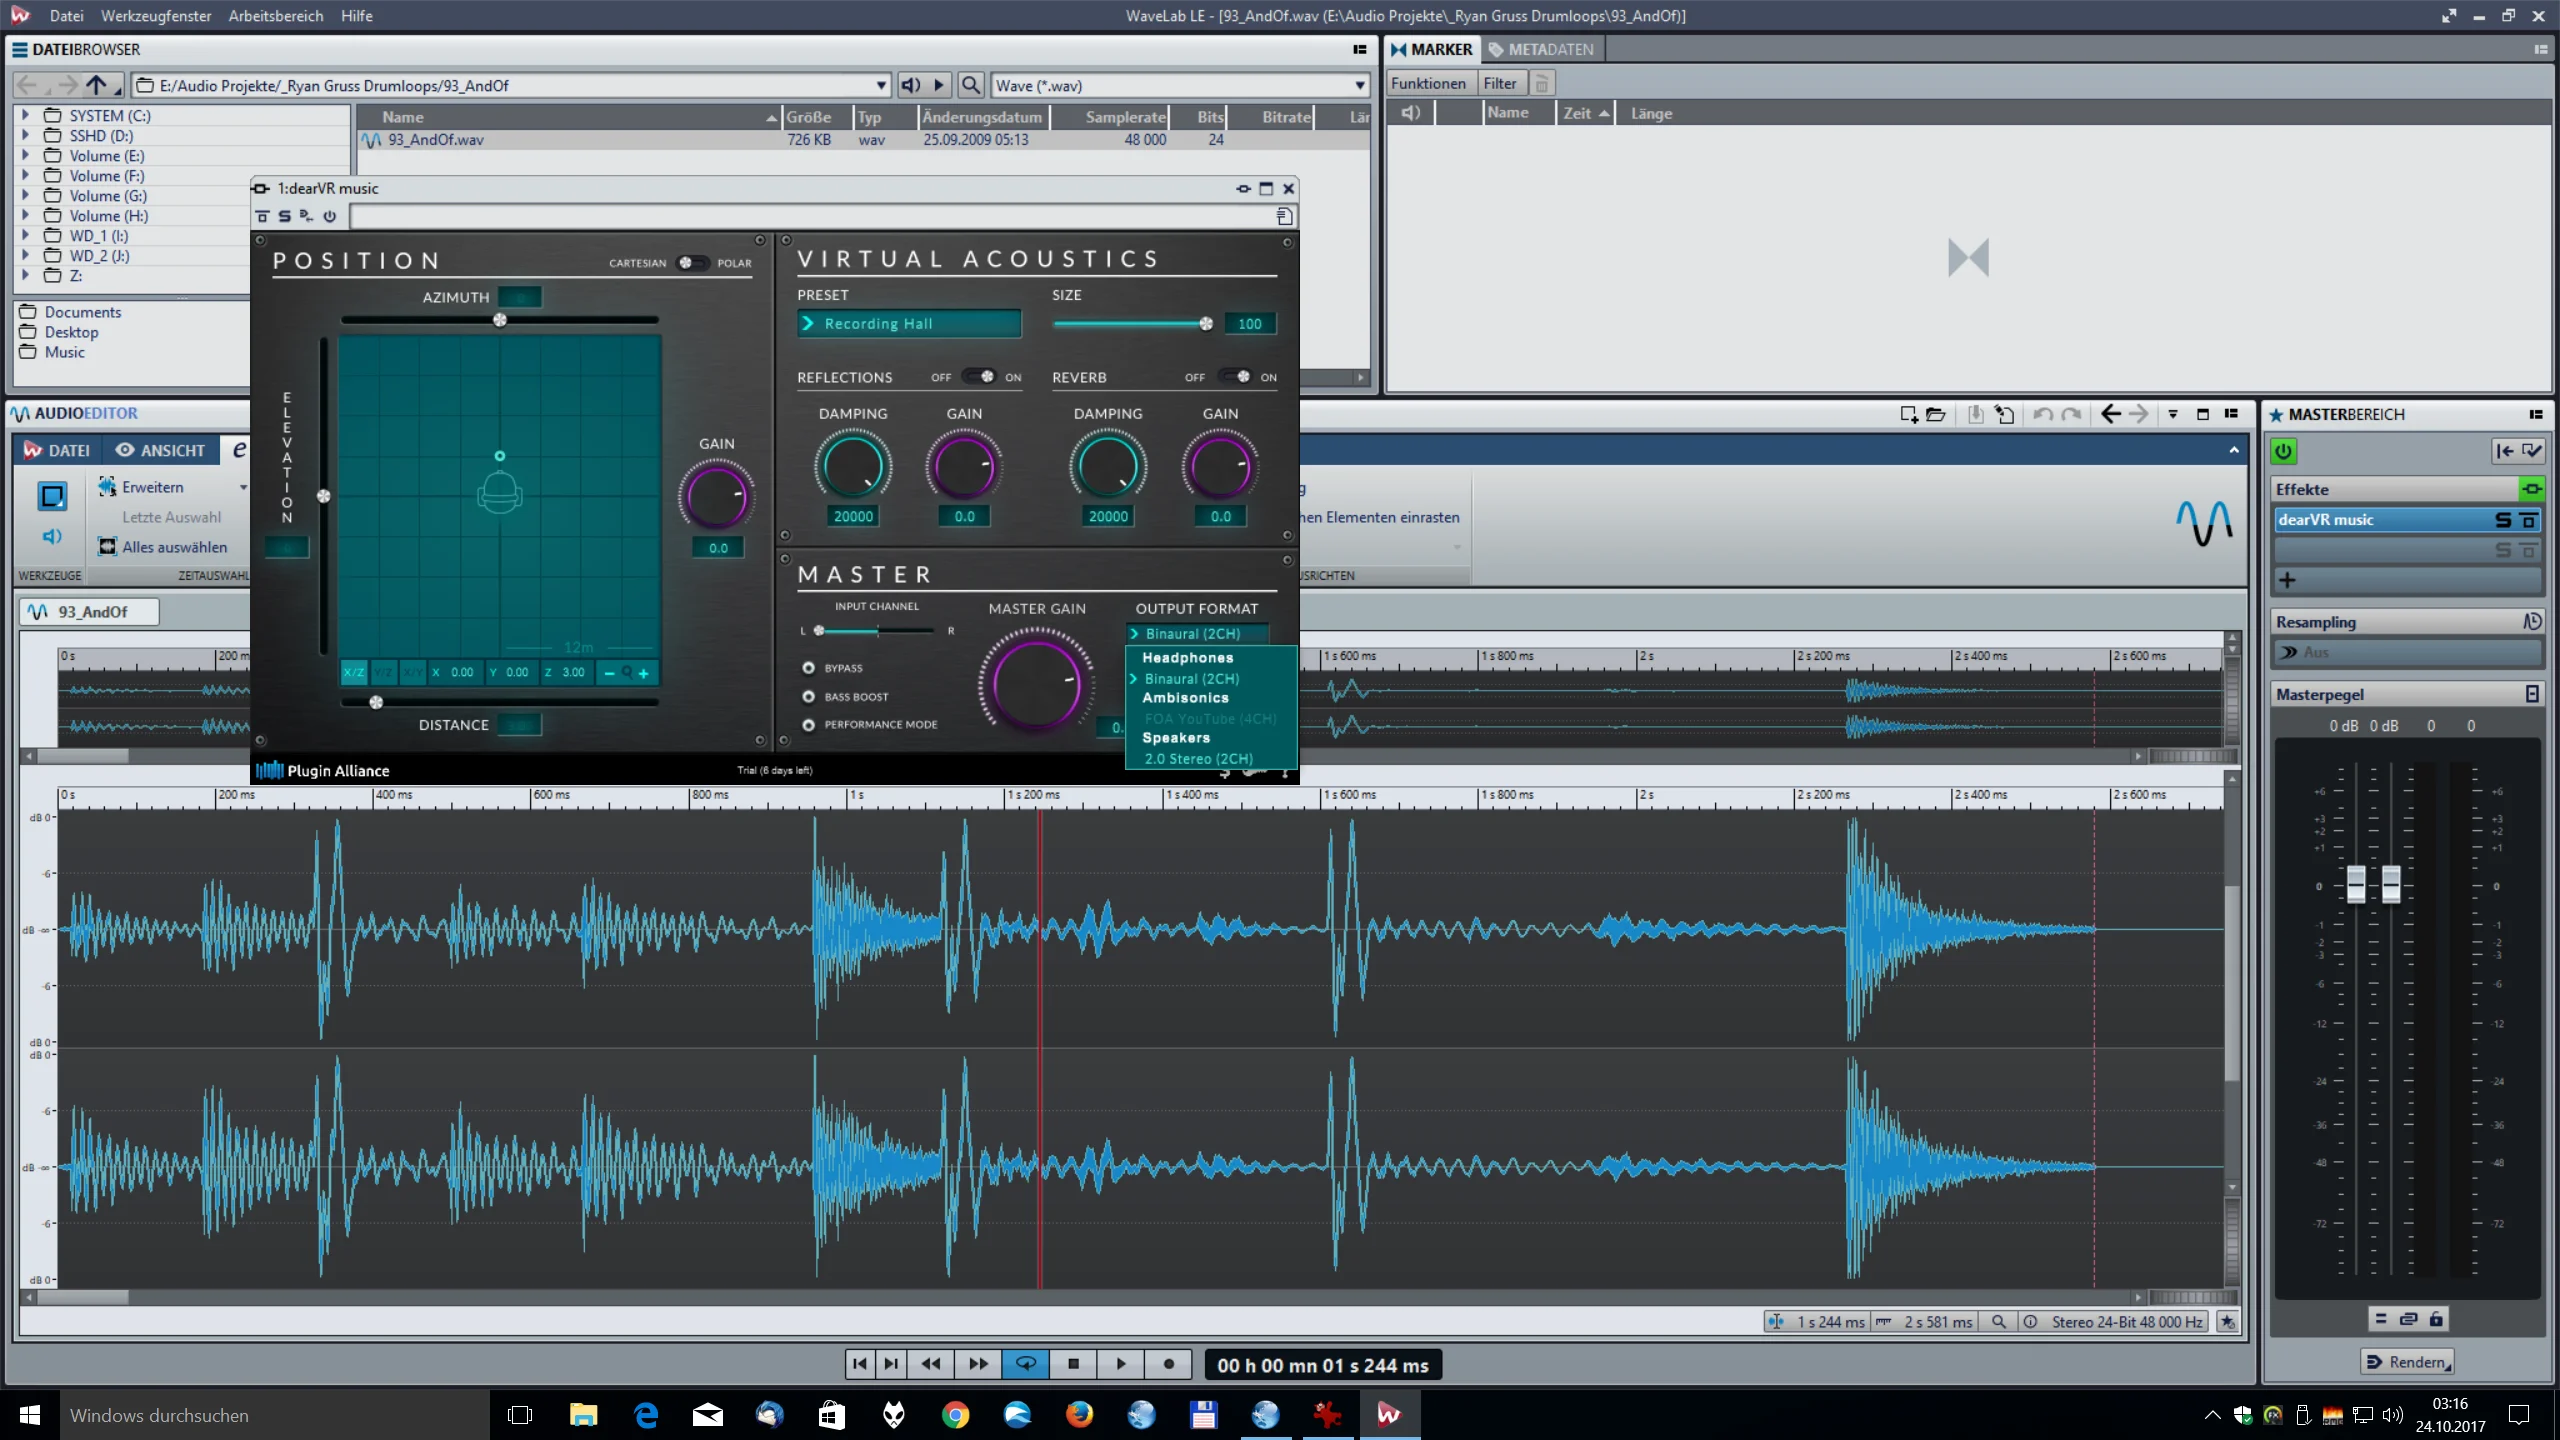Expand the SYSTEM (C:) drive tree node
2560x1440 pixels.
click(25, 115)
